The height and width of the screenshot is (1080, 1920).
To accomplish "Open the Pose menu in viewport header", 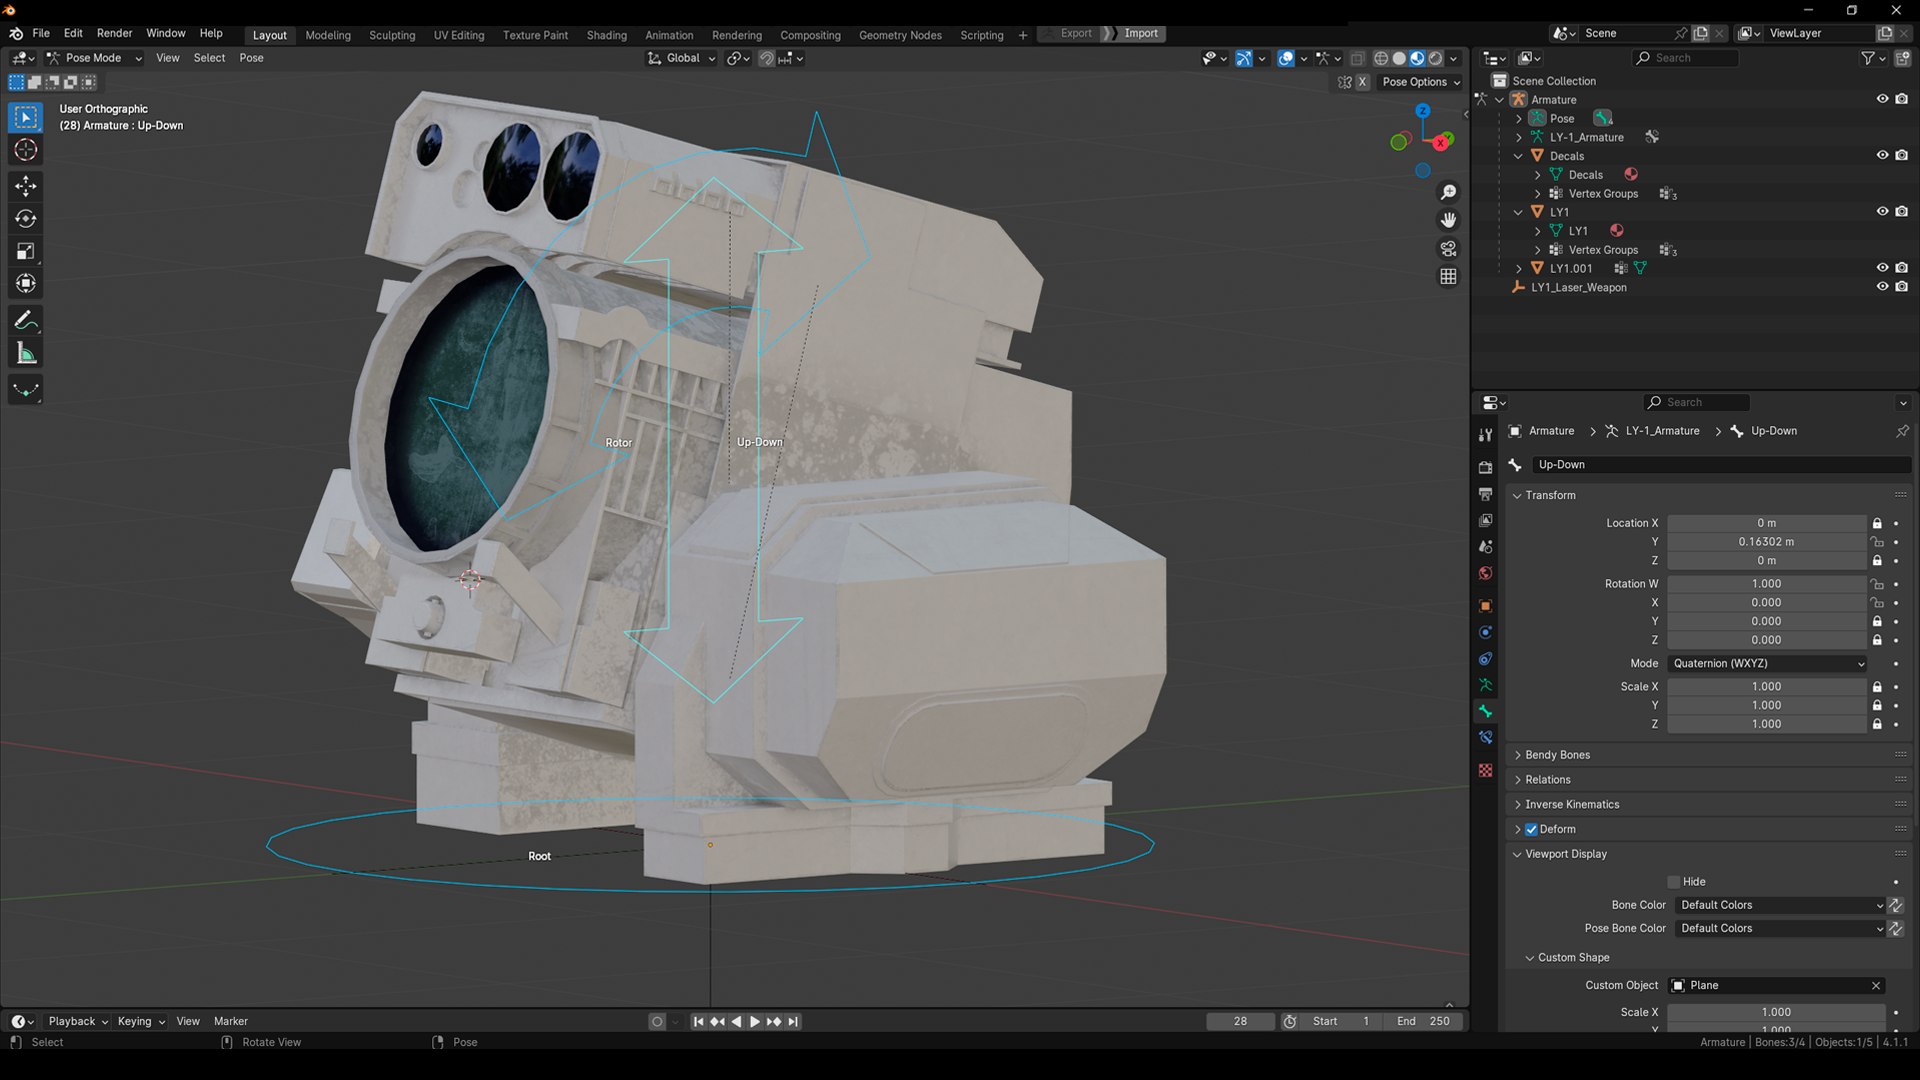I will pyautogui.click(x=251, y=58).
